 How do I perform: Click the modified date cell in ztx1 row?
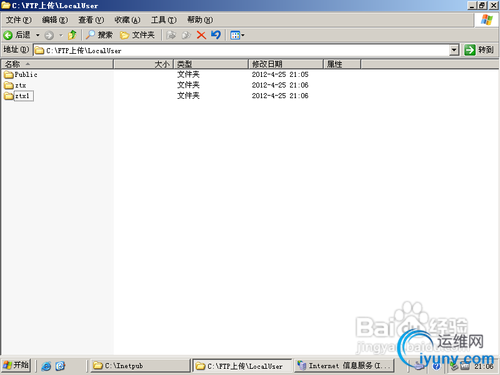280,96
